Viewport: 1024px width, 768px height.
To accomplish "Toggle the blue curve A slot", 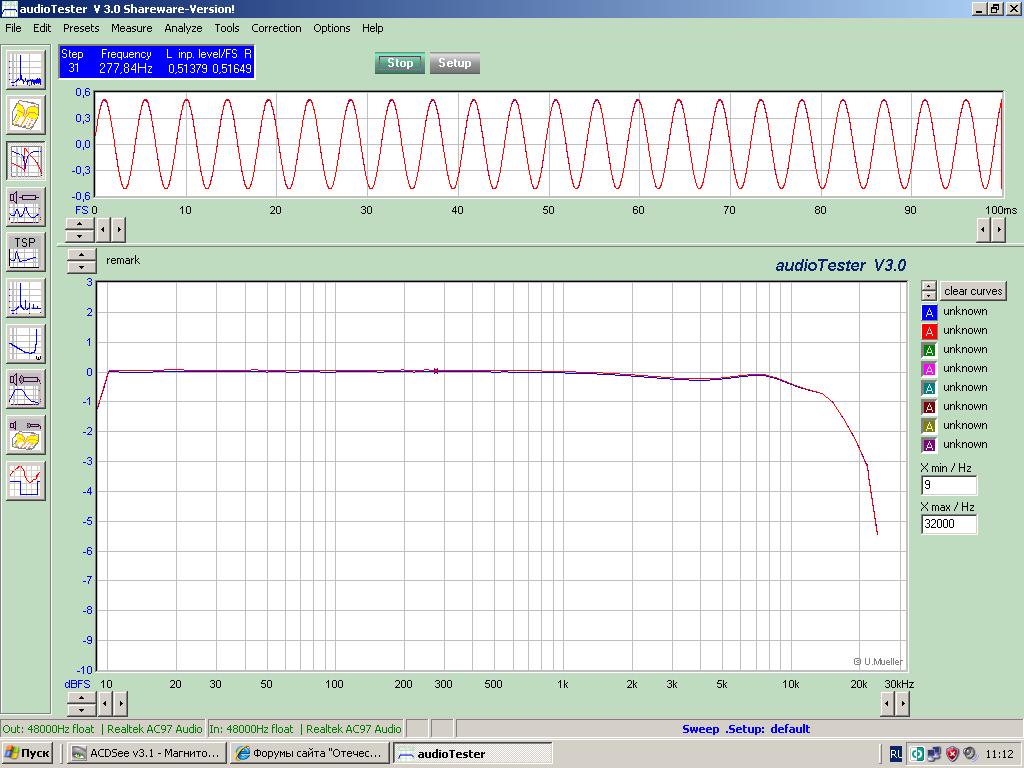I will (929, 312).
